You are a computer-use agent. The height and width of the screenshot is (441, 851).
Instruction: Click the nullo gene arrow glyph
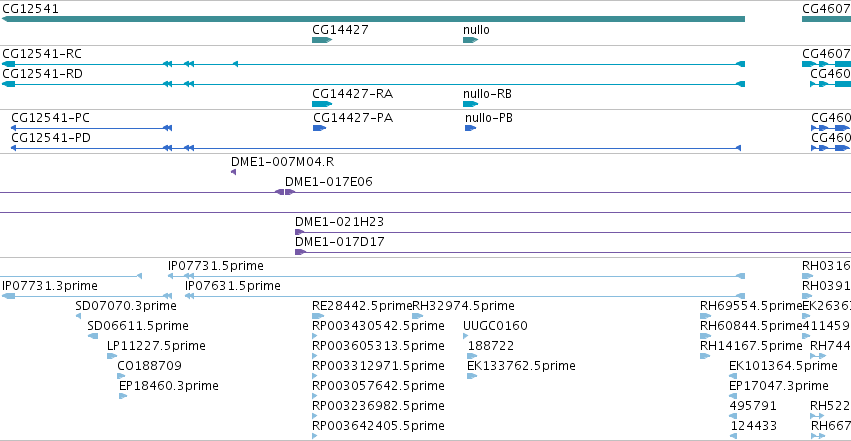[471, 40]
